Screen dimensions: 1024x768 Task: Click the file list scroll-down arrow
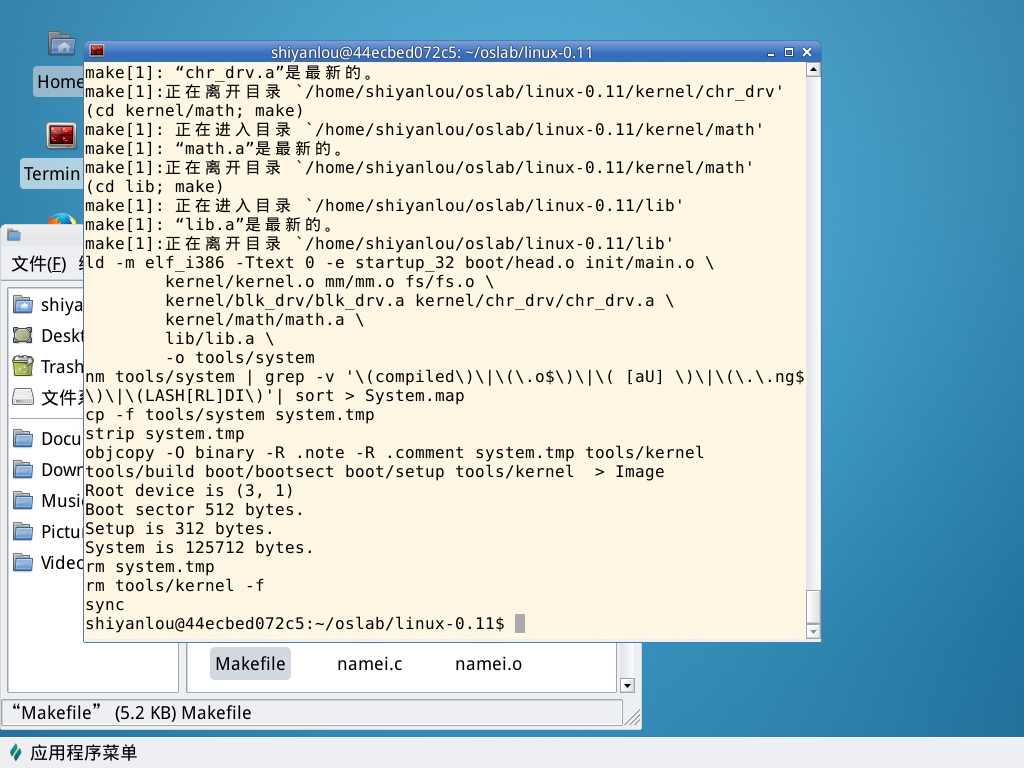[x=627, y=685]
